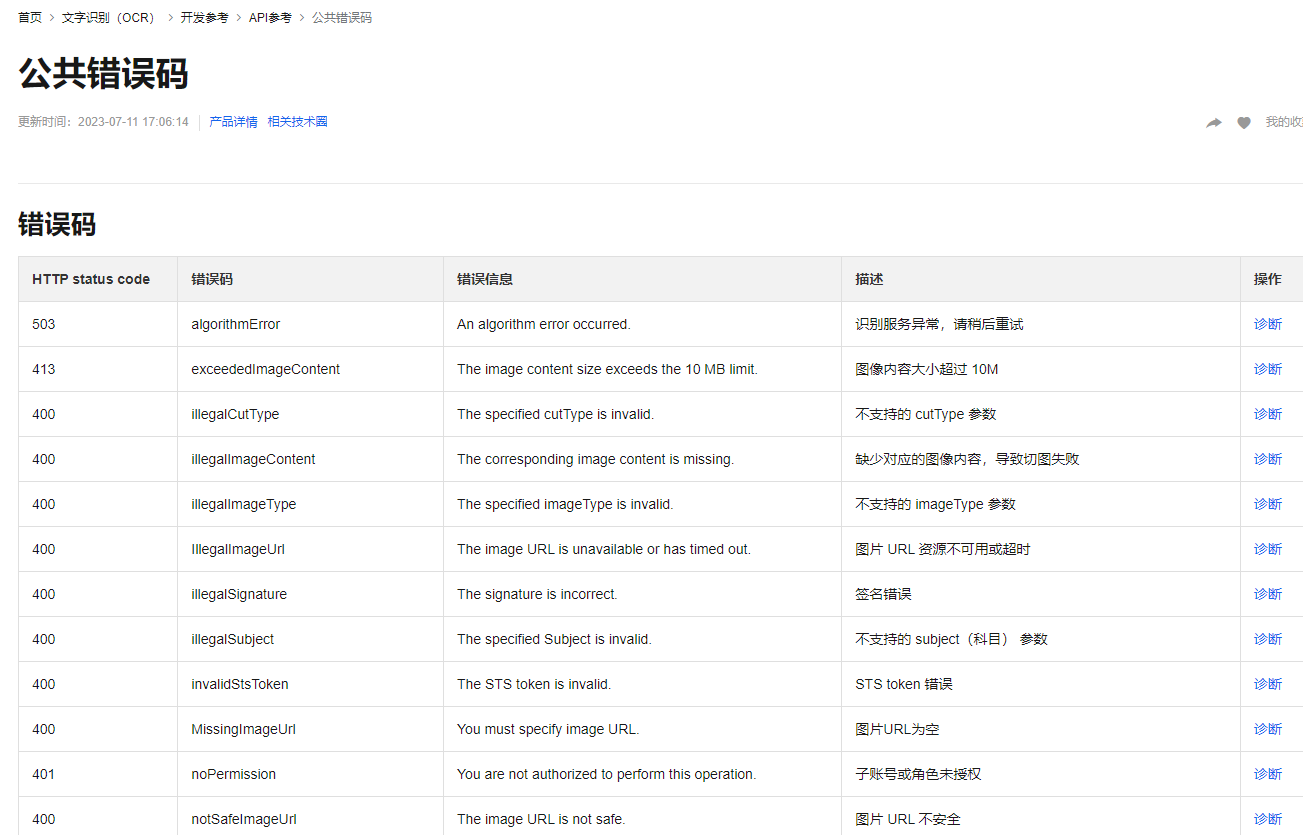Click 诊断 for exceededImageContent row
Viewport: 1303px width, 835px height.
pyautogui.click(x=1268, y=369)
